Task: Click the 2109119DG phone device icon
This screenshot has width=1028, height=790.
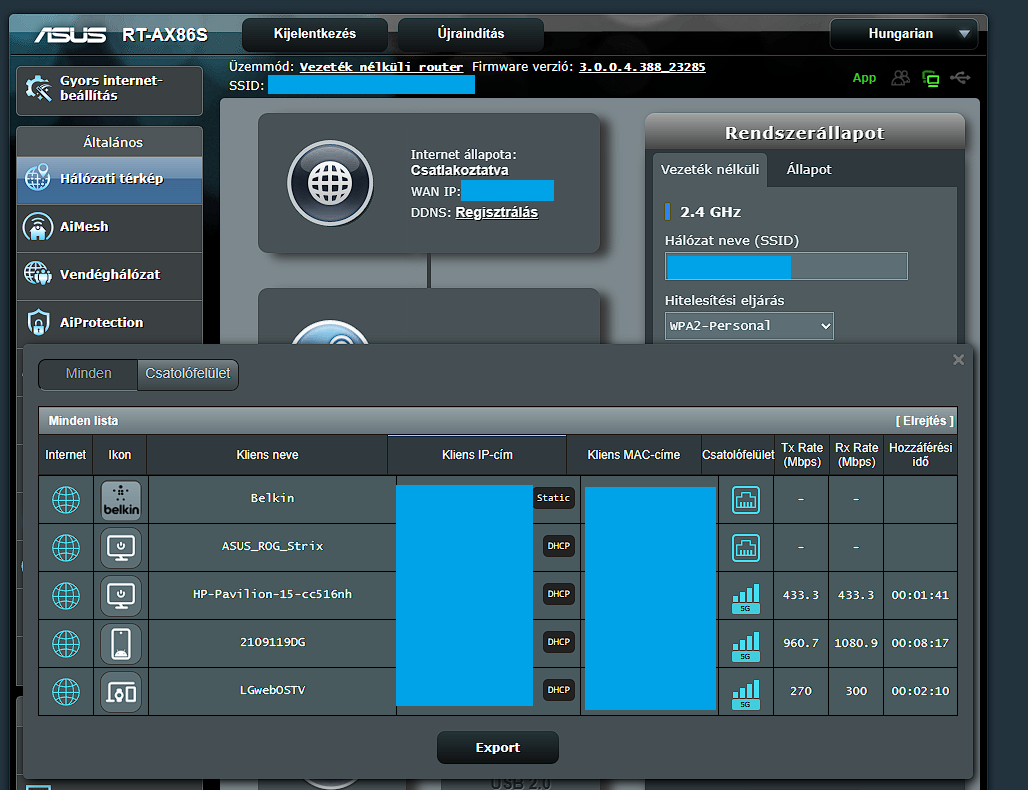Action: tap(121, 643)
